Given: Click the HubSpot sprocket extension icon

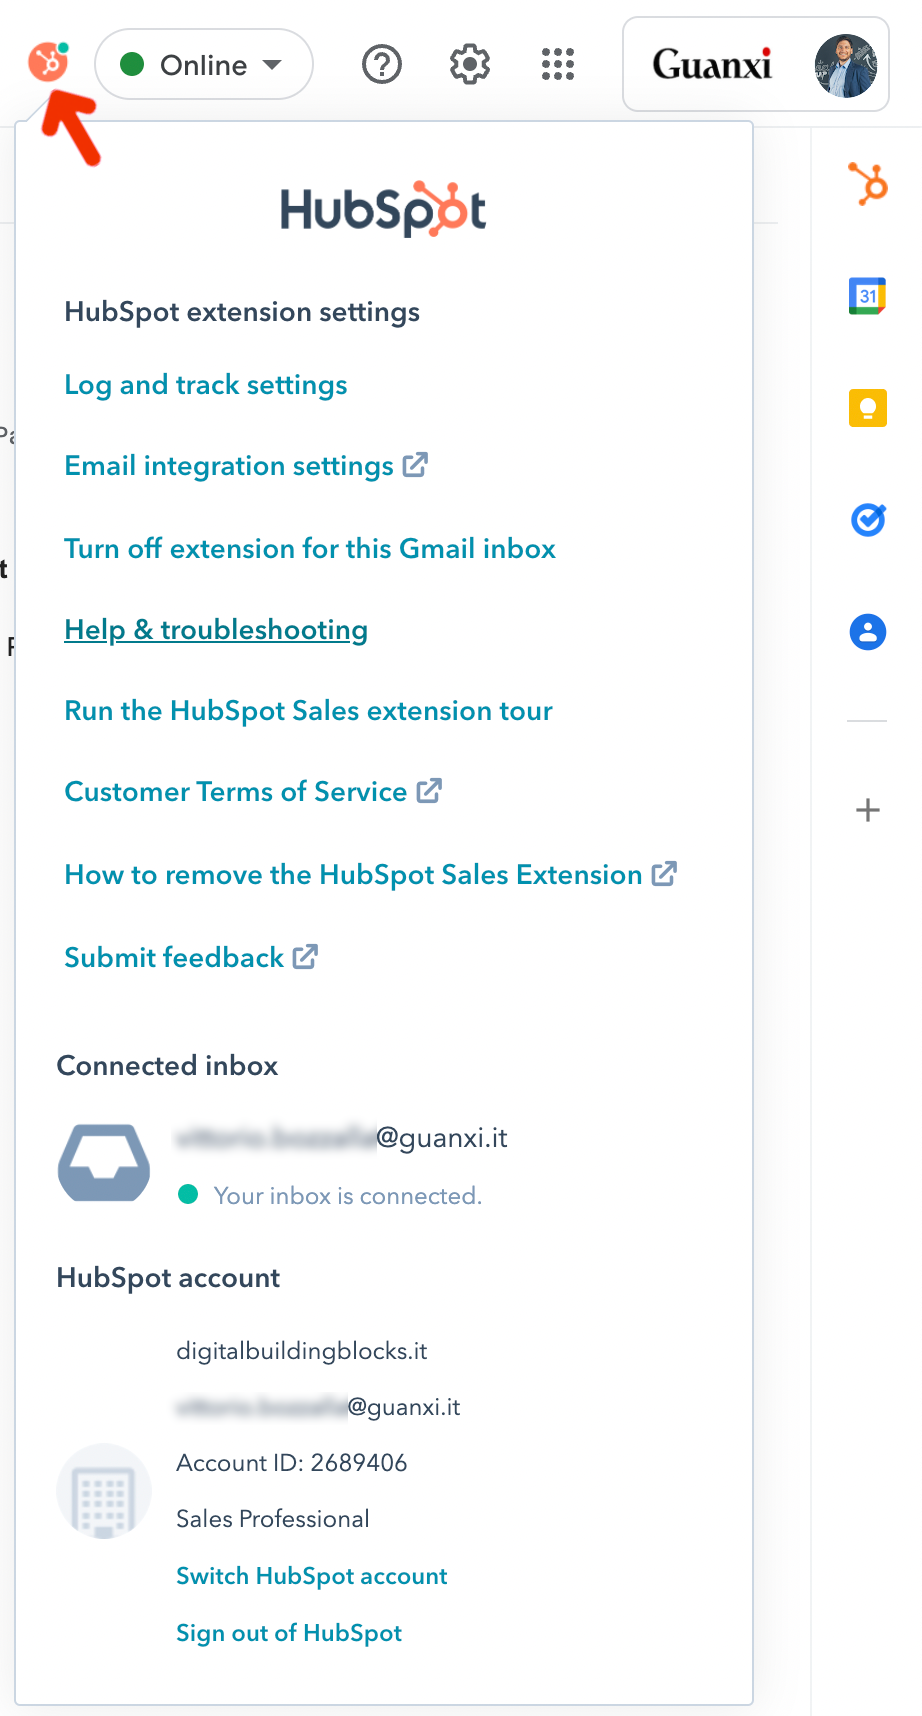Looking at the screenshot, I should pos(47,63).
